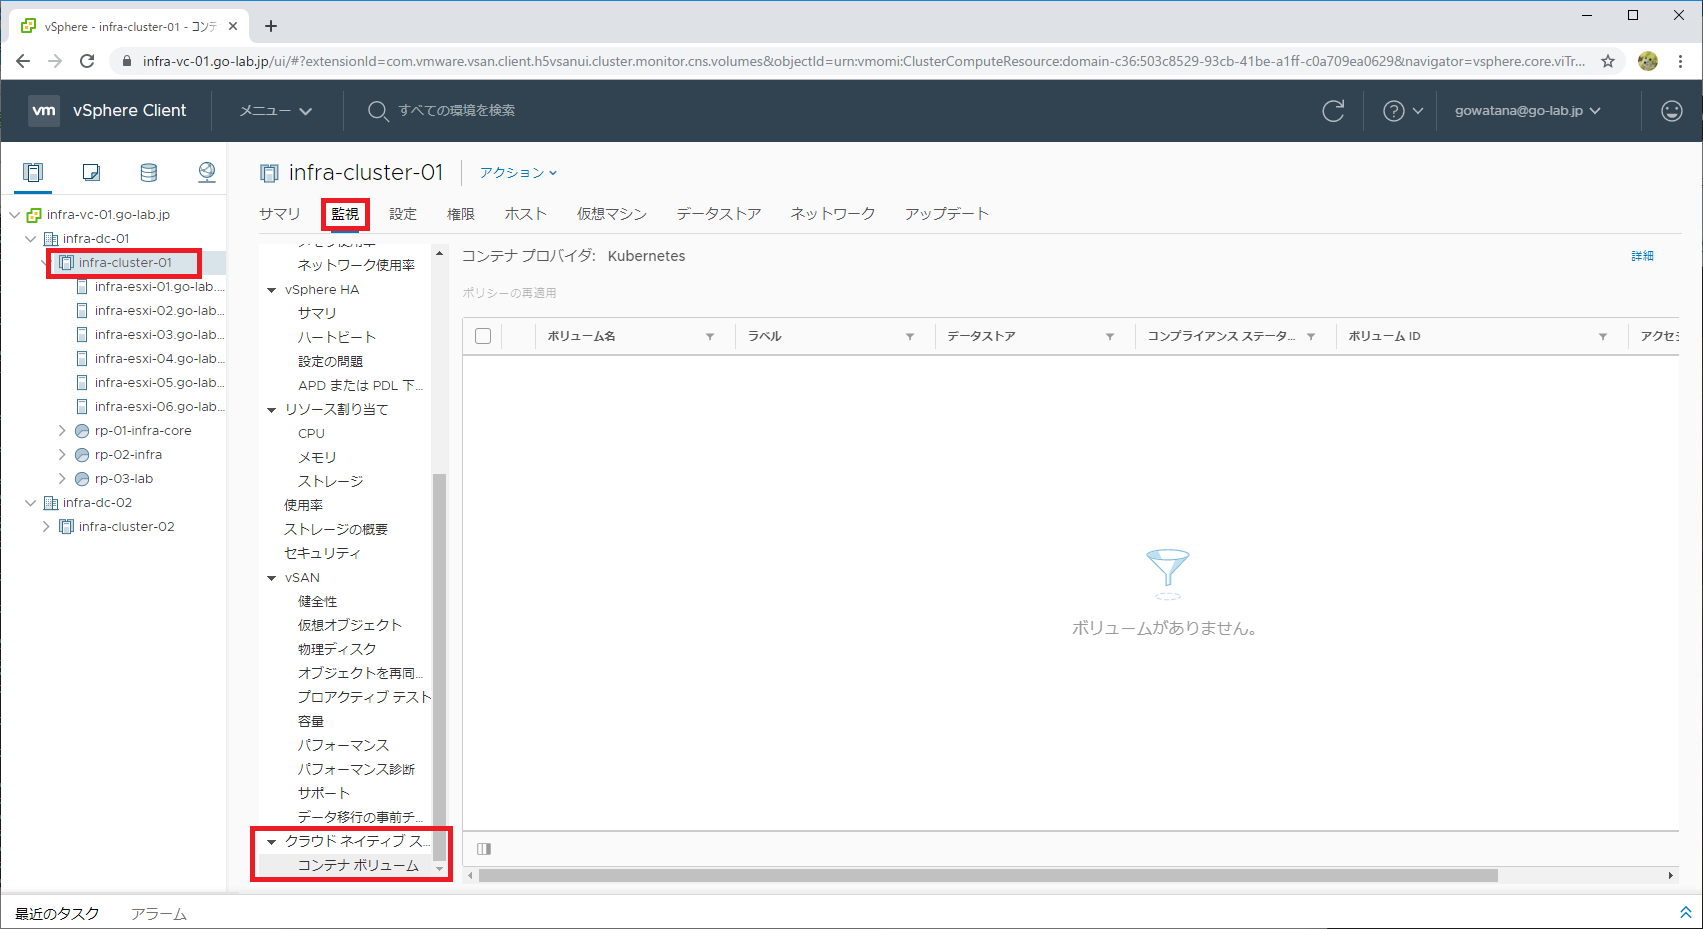
Task: Switch to the 設定 tab
Action: pyautogui.click(x=403, y=214)
